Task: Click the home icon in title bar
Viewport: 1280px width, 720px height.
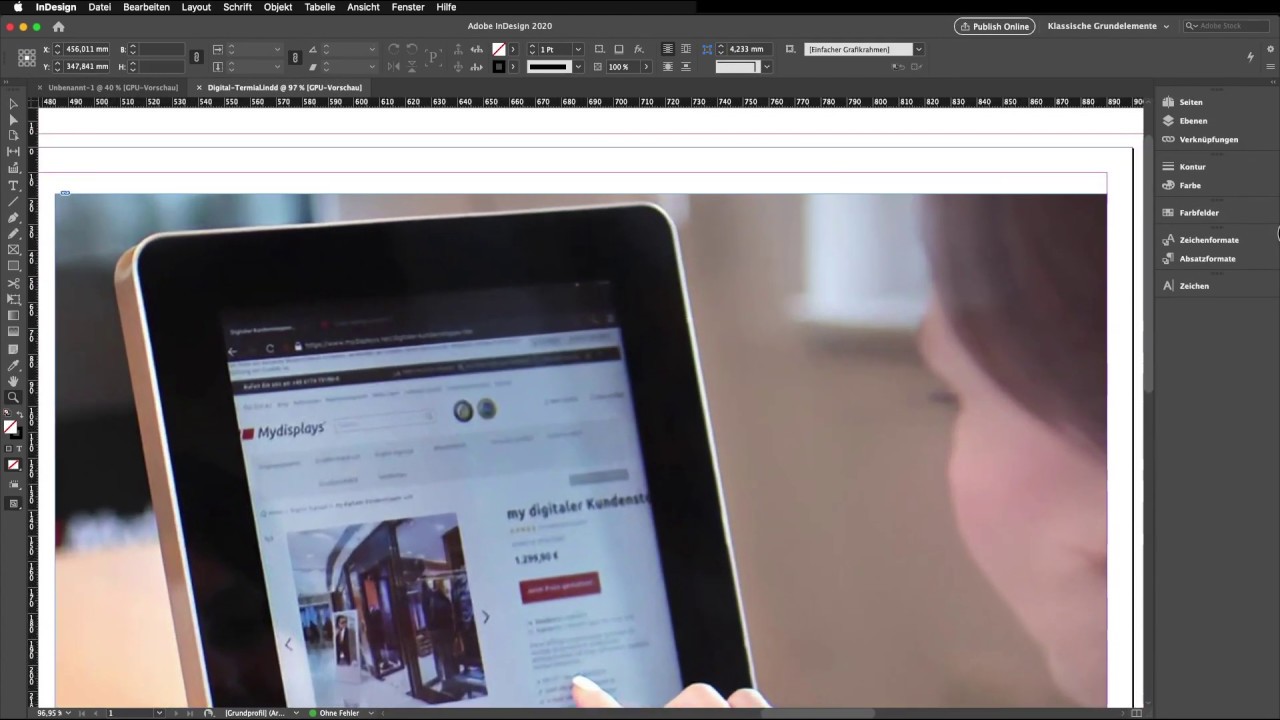Action: click(58, 27)
